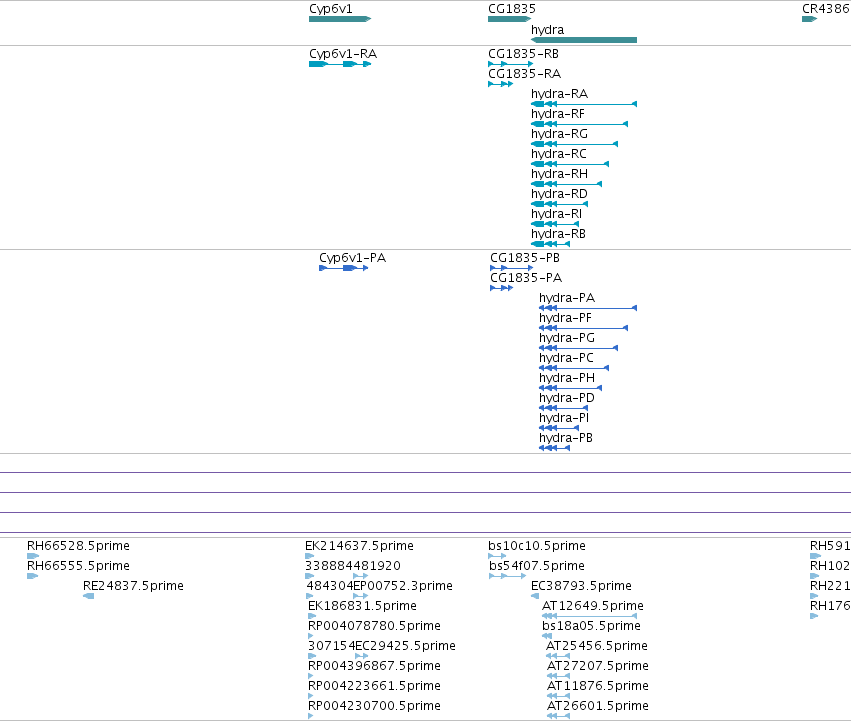Click the hydra-PB protein label
Image resolution: width=851 pixels, height=721 pixels.
coord(566,438)
